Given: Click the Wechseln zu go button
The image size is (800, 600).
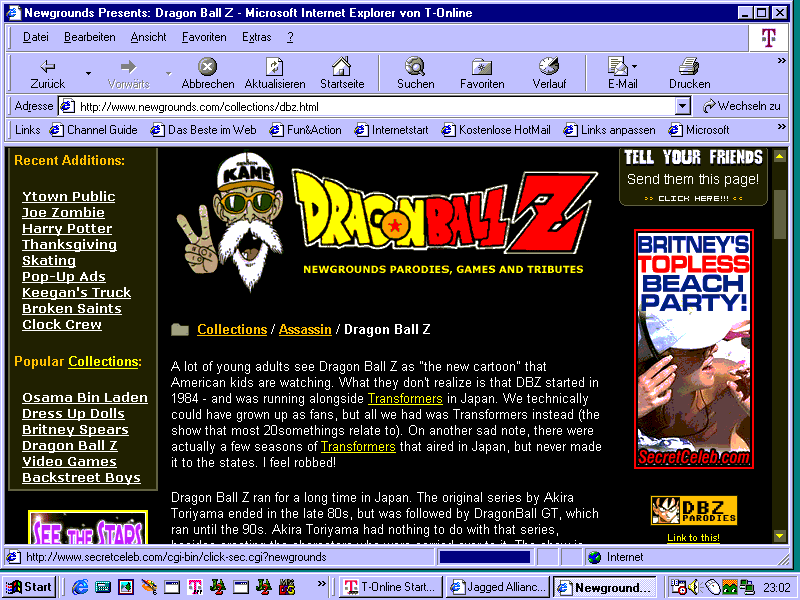Looking at the screenshot, I should click(x=741, y=106).
